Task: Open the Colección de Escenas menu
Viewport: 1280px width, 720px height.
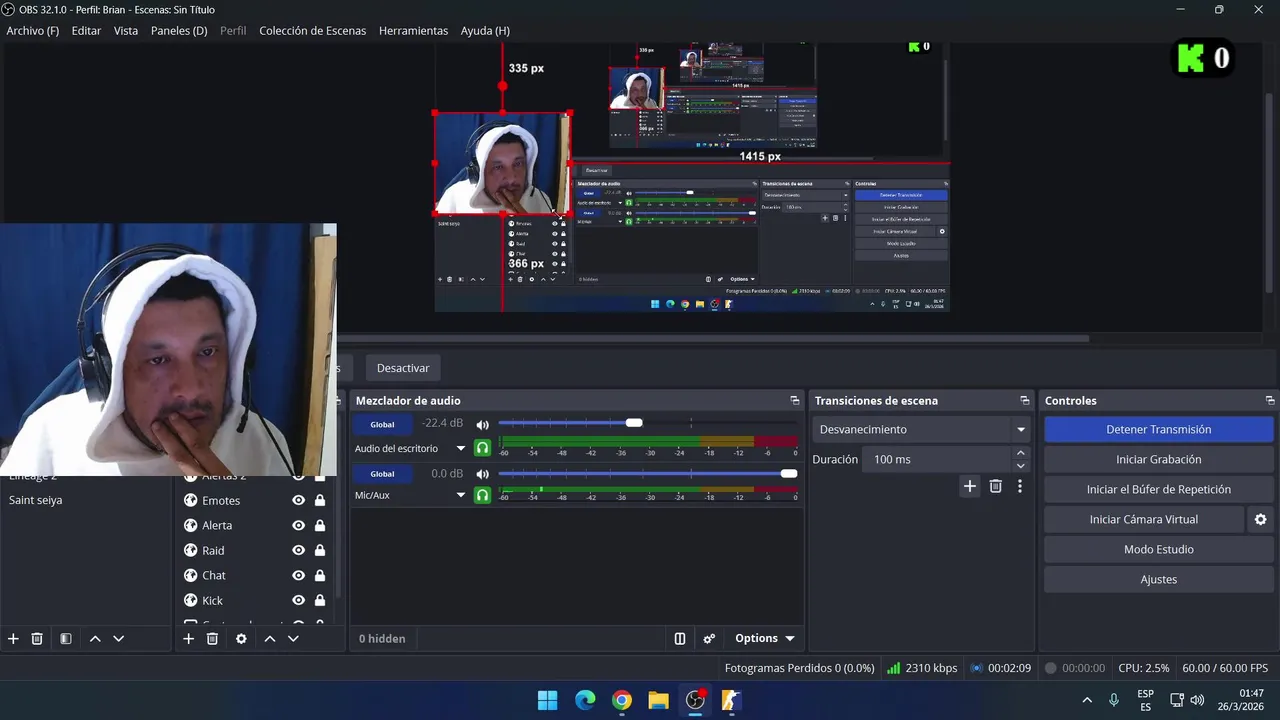Action: [x=313, y=31]
